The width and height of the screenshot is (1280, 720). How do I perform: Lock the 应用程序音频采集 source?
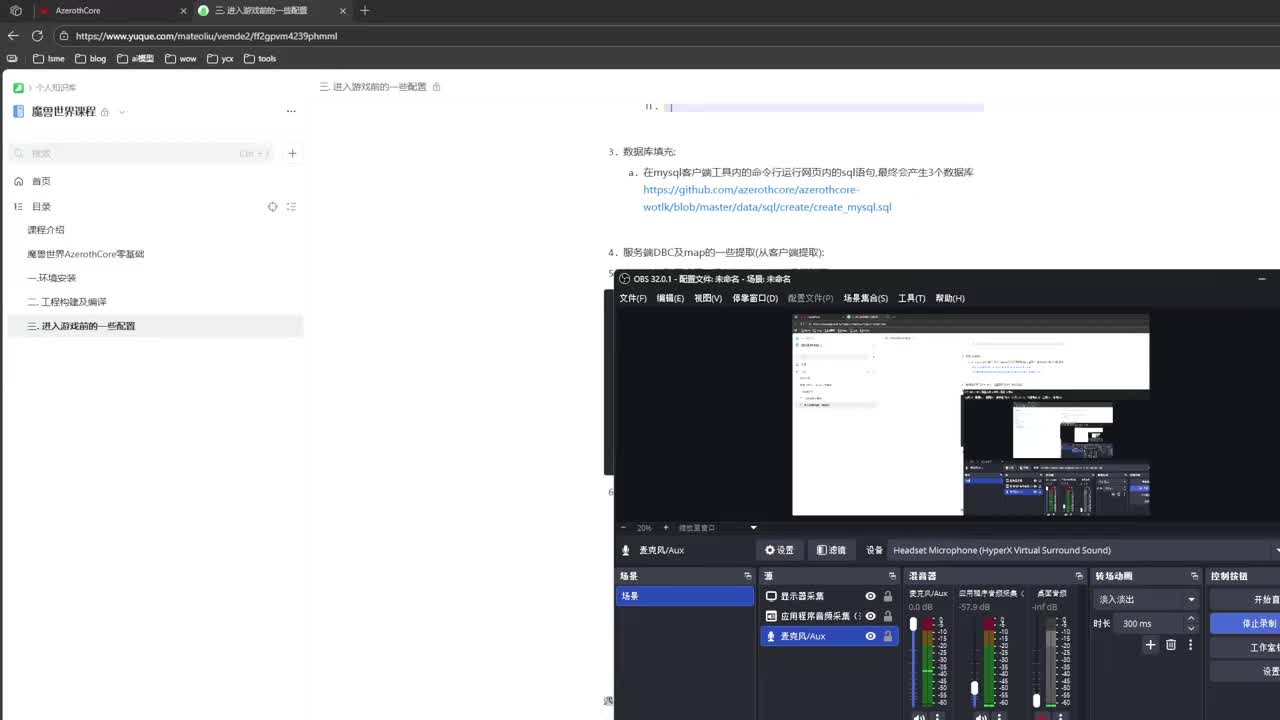(888, 616)
